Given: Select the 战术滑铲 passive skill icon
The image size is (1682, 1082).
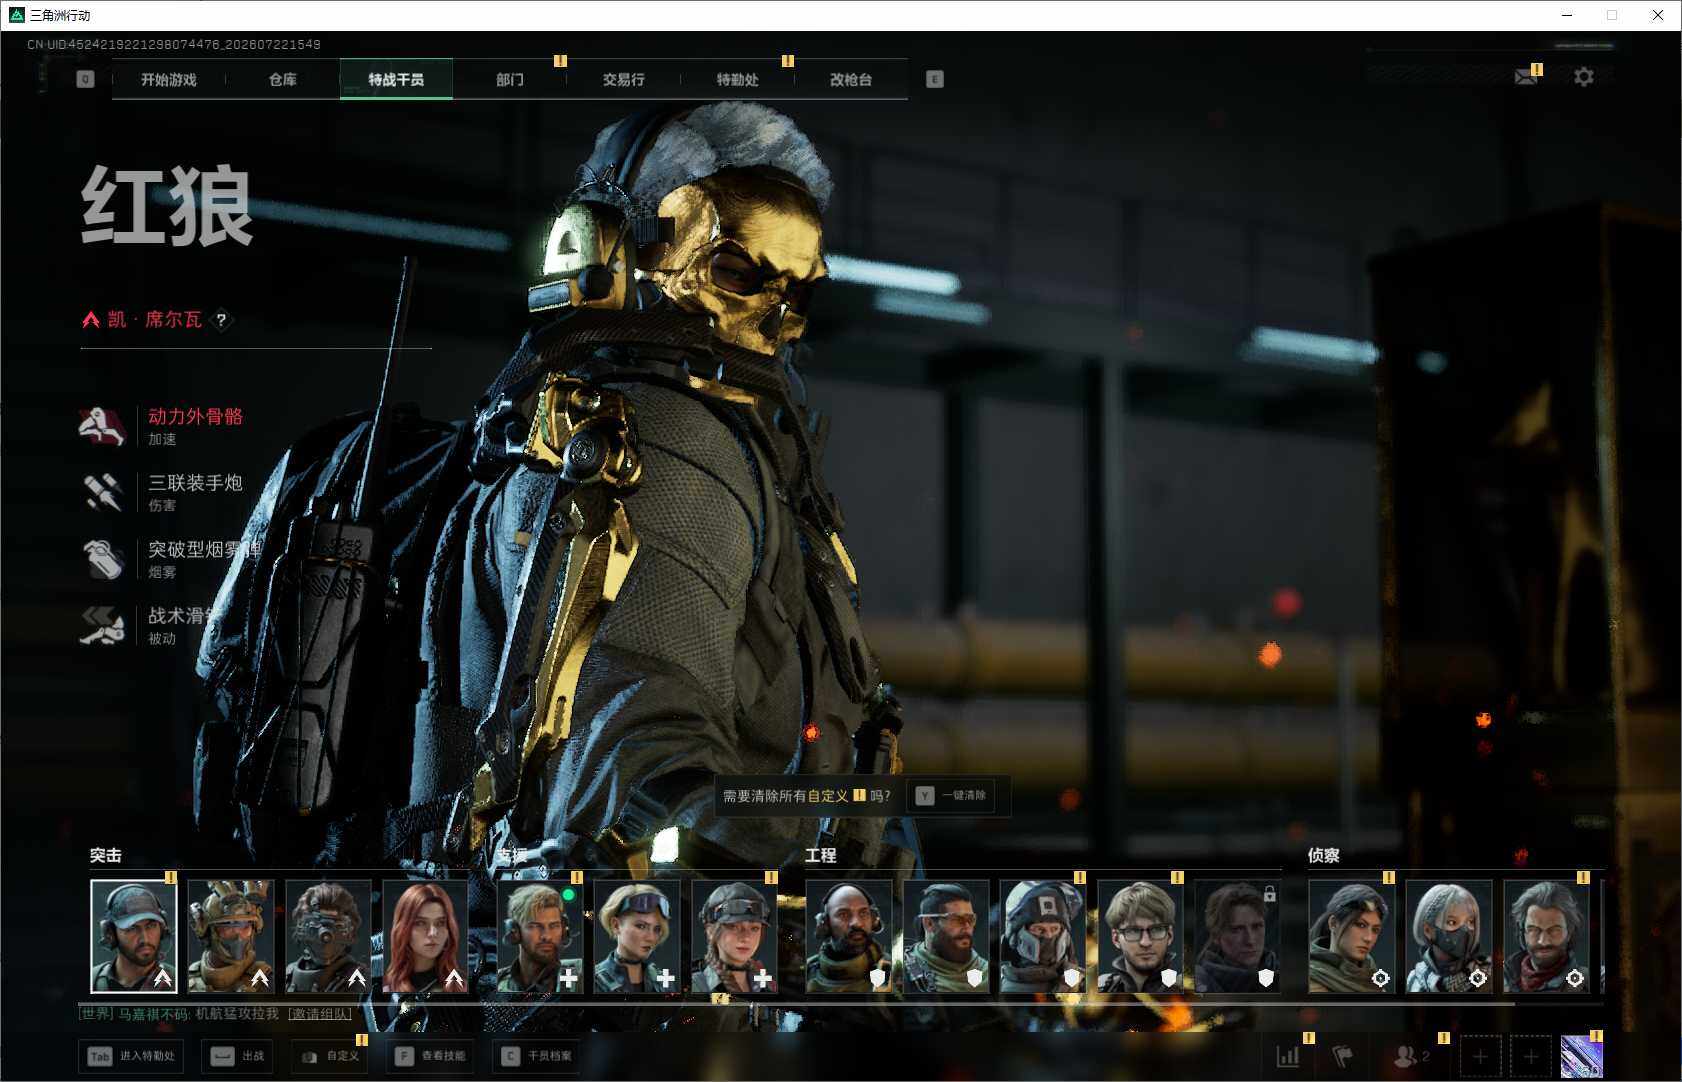Looking at the screenshot, I should tap(102, 626).
